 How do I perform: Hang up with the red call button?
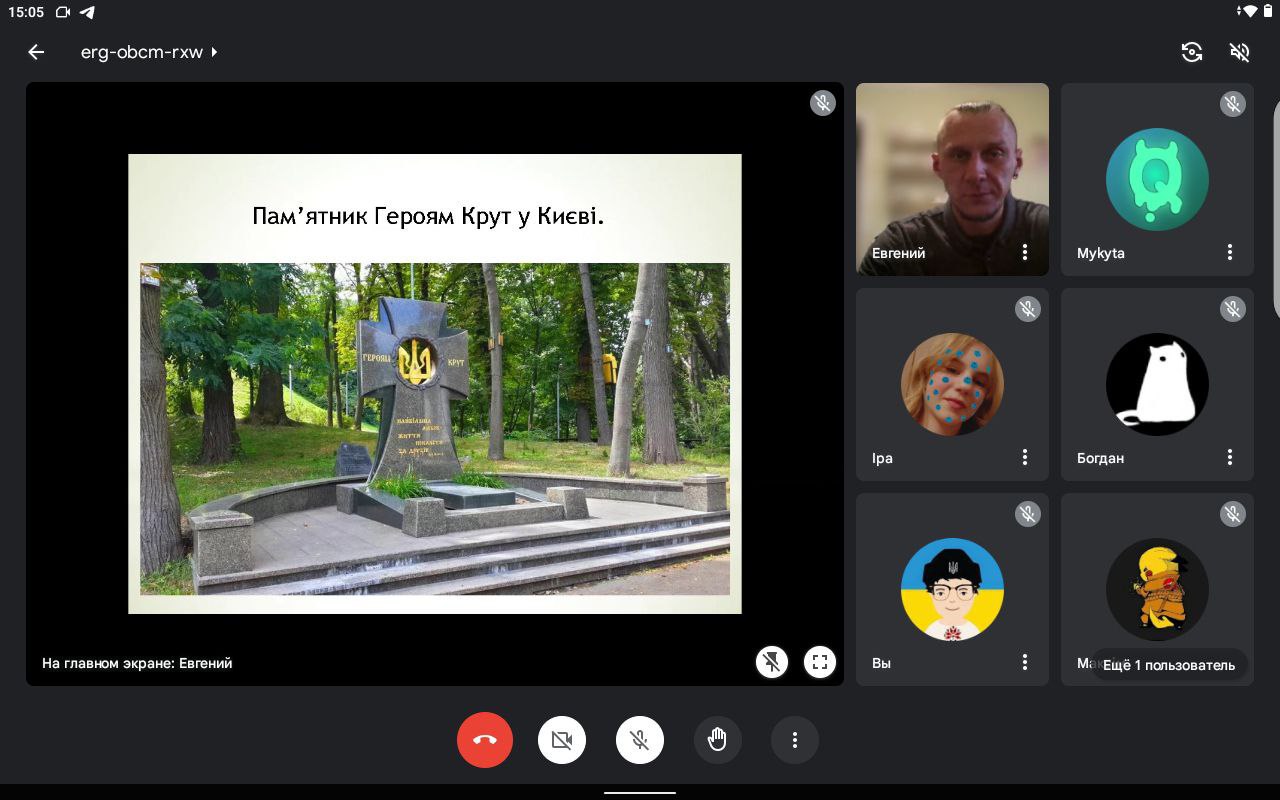(x=485, y=740)
